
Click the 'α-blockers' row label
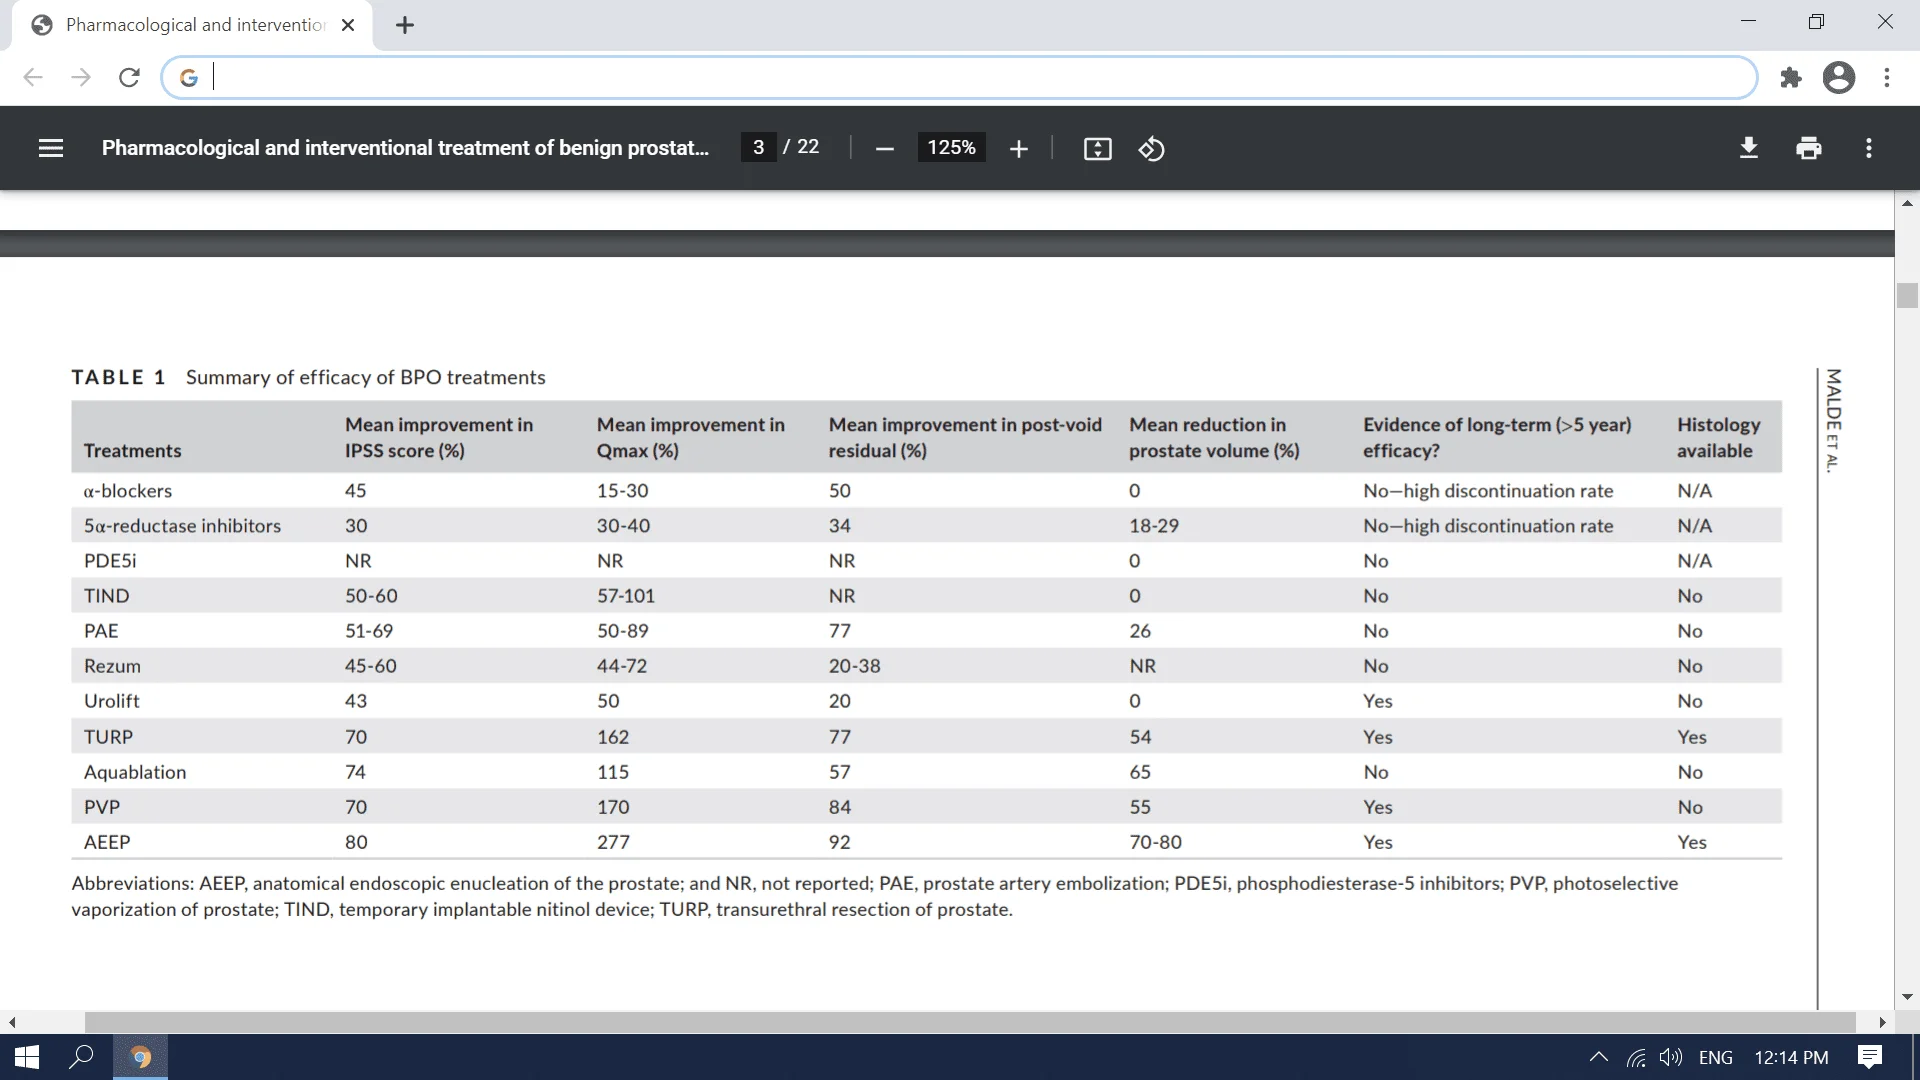click(x=128, y=491)
